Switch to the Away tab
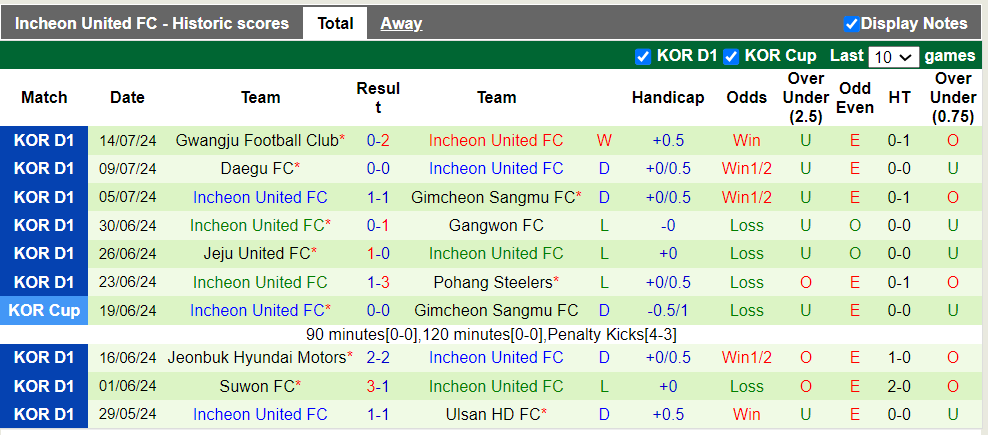988x435 pixels. coord(401,23)
